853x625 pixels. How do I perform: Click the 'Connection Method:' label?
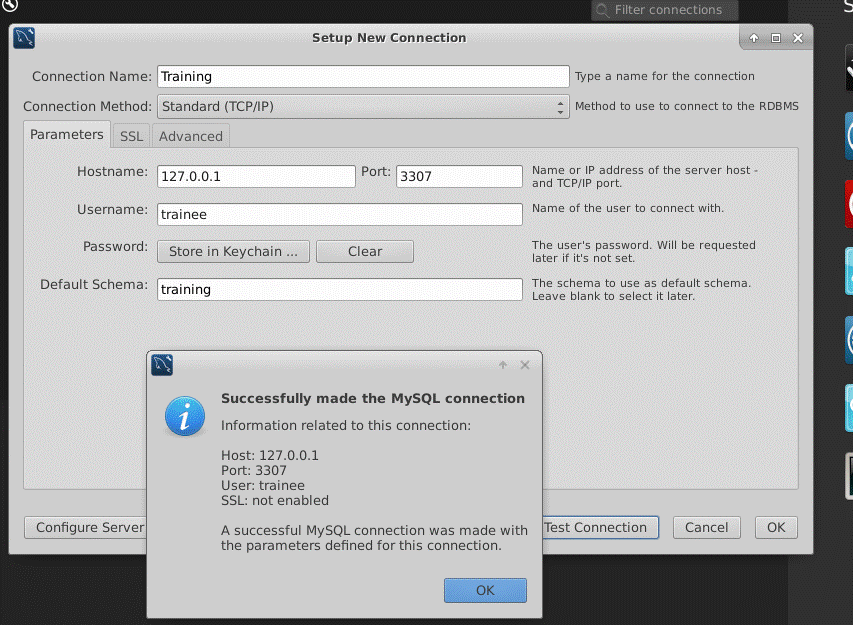88,107
